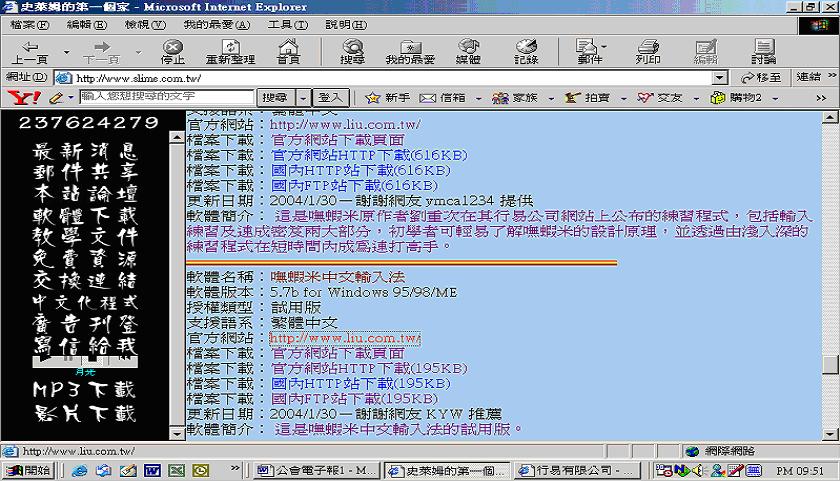This screenshot has width=840, height=481.
Task: Launch Internet Explorer from quick launch
Action: [79, 471]
